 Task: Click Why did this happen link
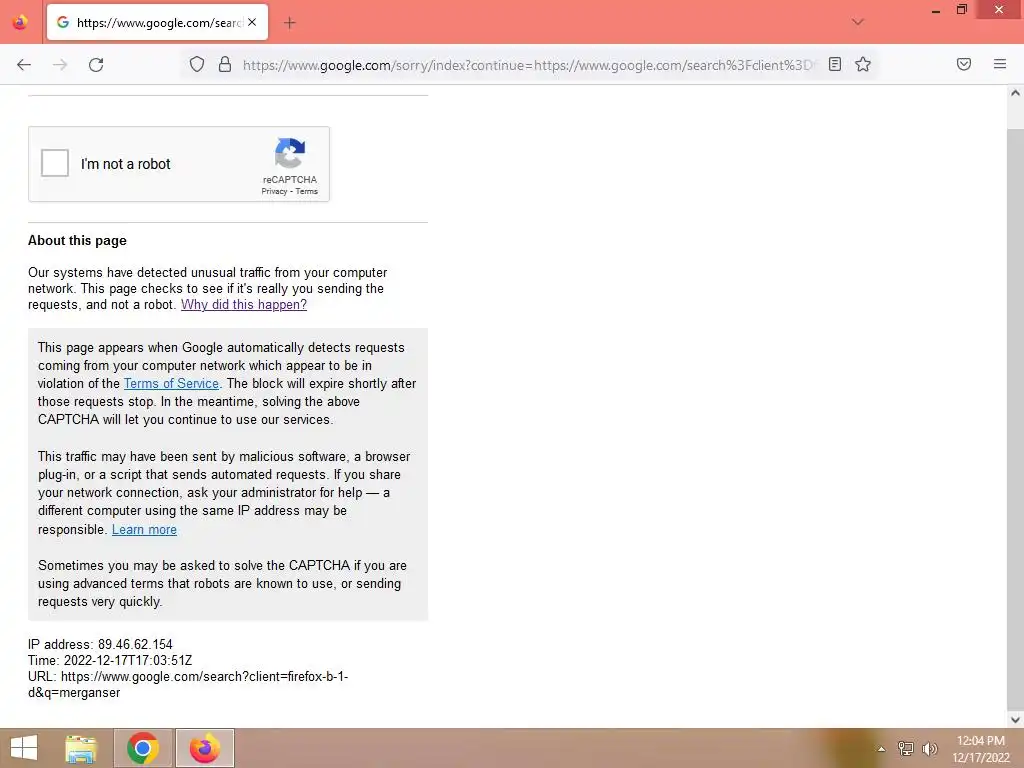(x=244, y=304)
